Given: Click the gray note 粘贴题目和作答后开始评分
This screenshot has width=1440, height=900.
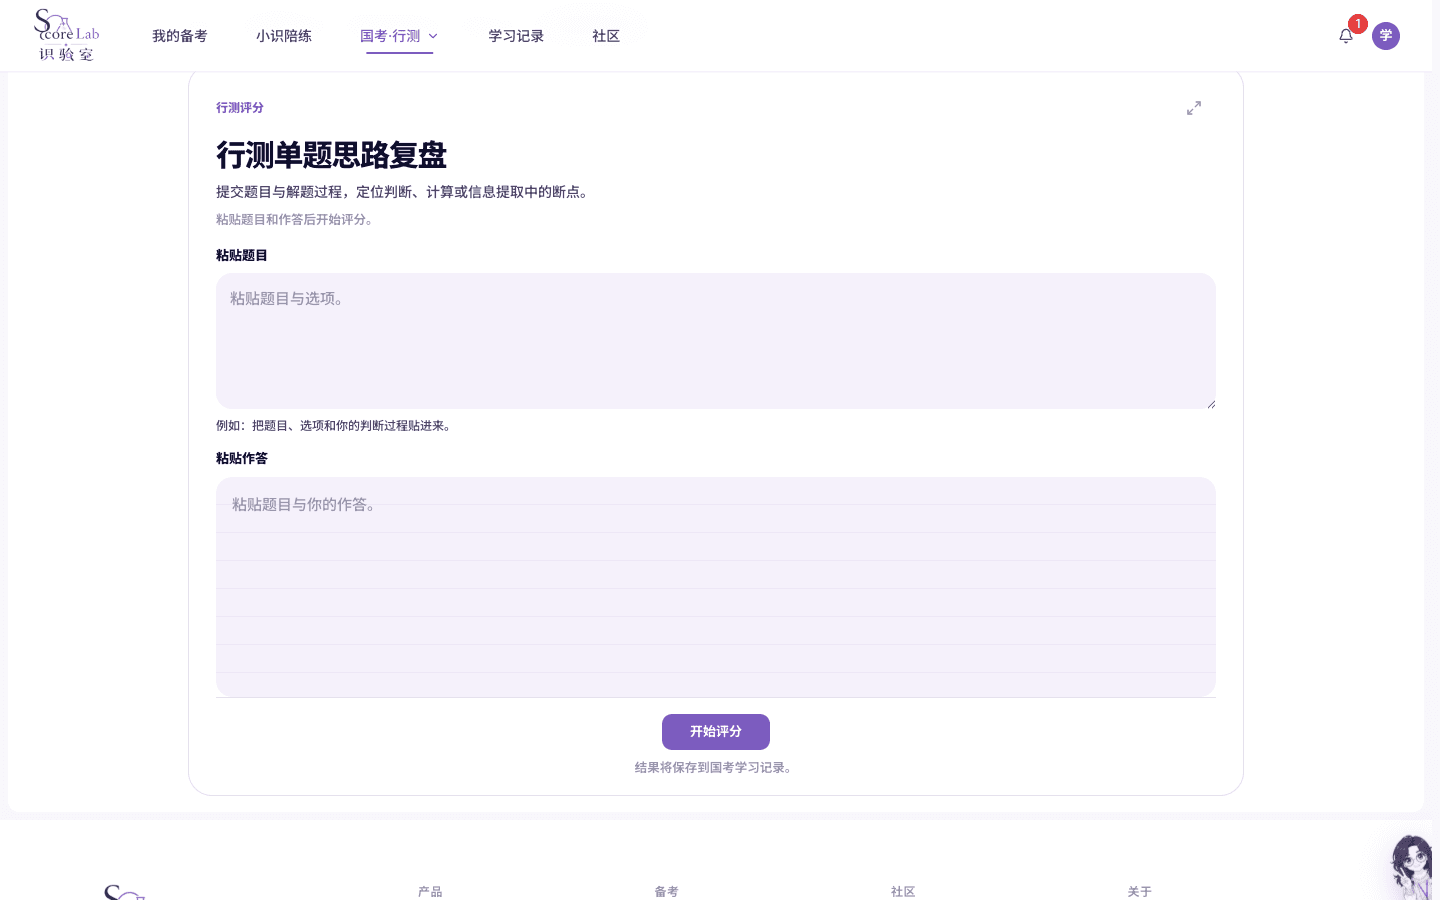Looking at the screenshot, I should pos(297,220).
